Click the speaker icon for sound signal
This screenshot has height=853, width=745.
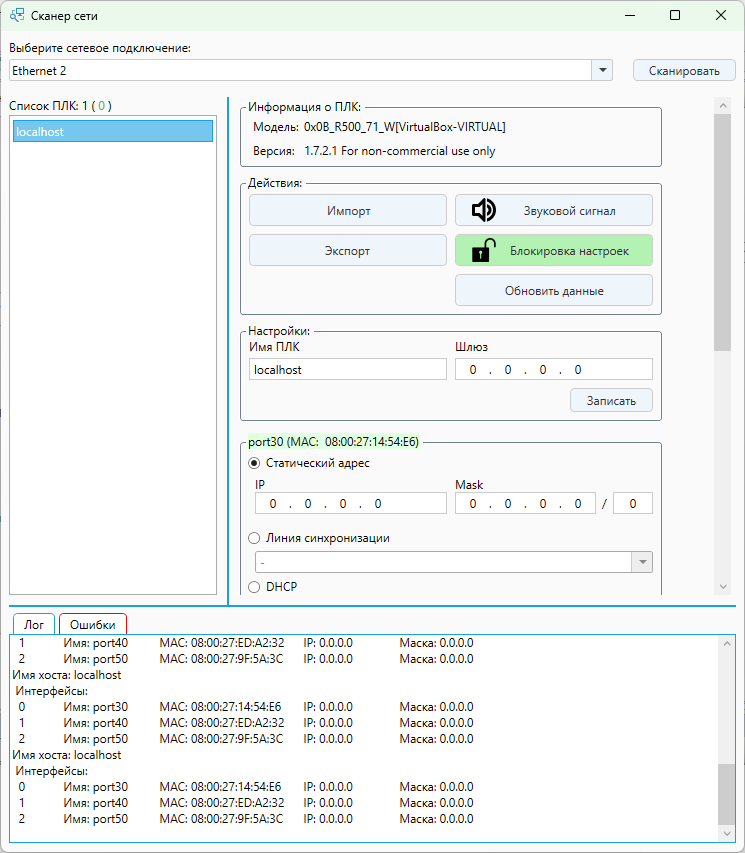(x=484, y=210)
